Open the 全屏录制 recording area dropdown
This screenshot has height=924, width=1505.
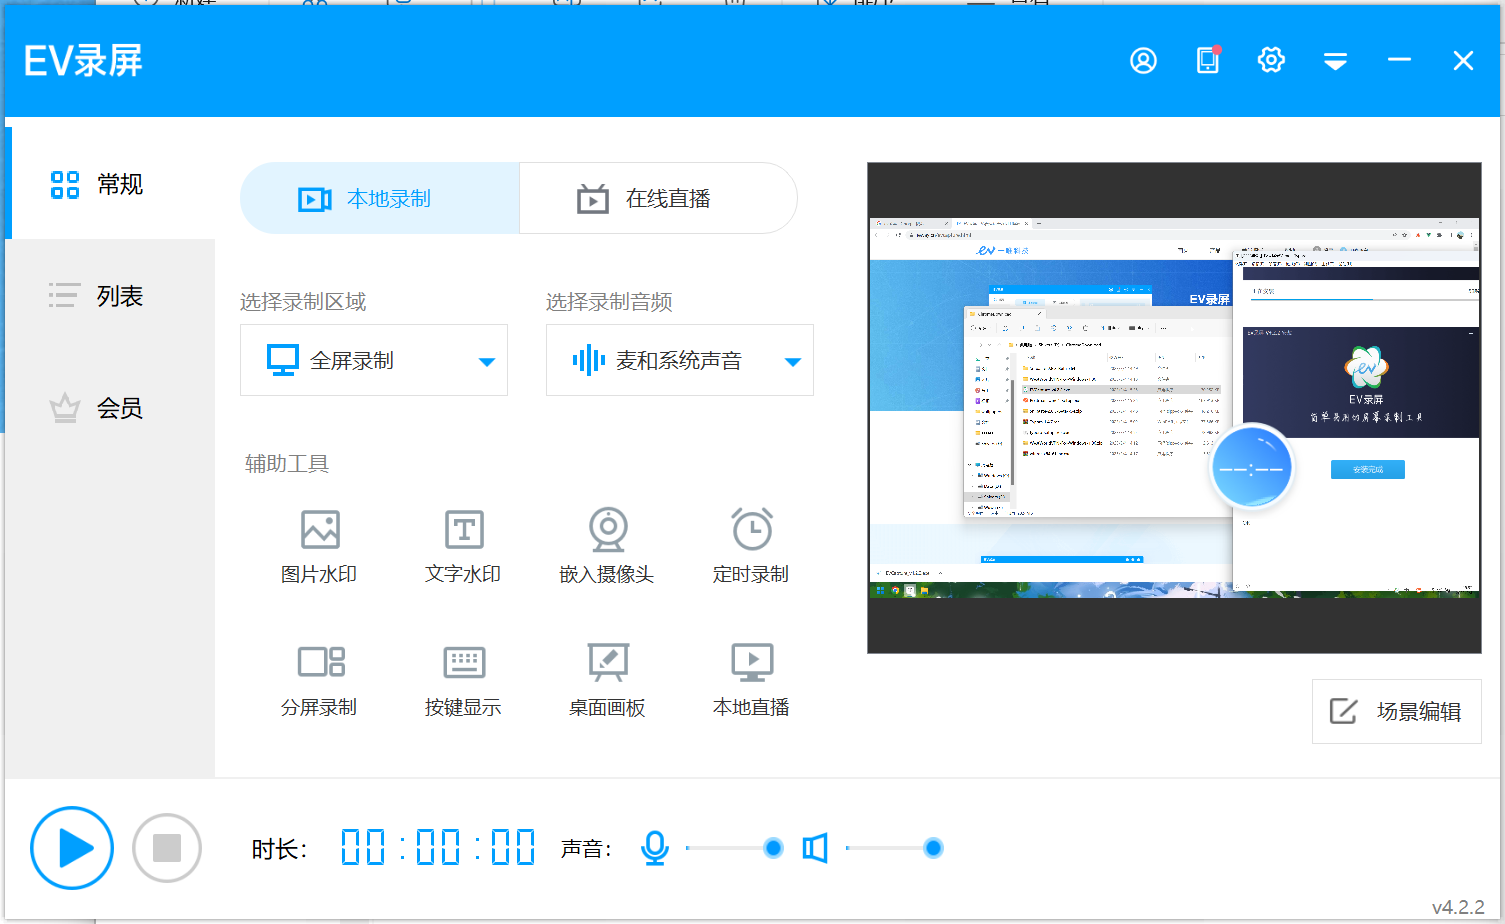(374, 360)
